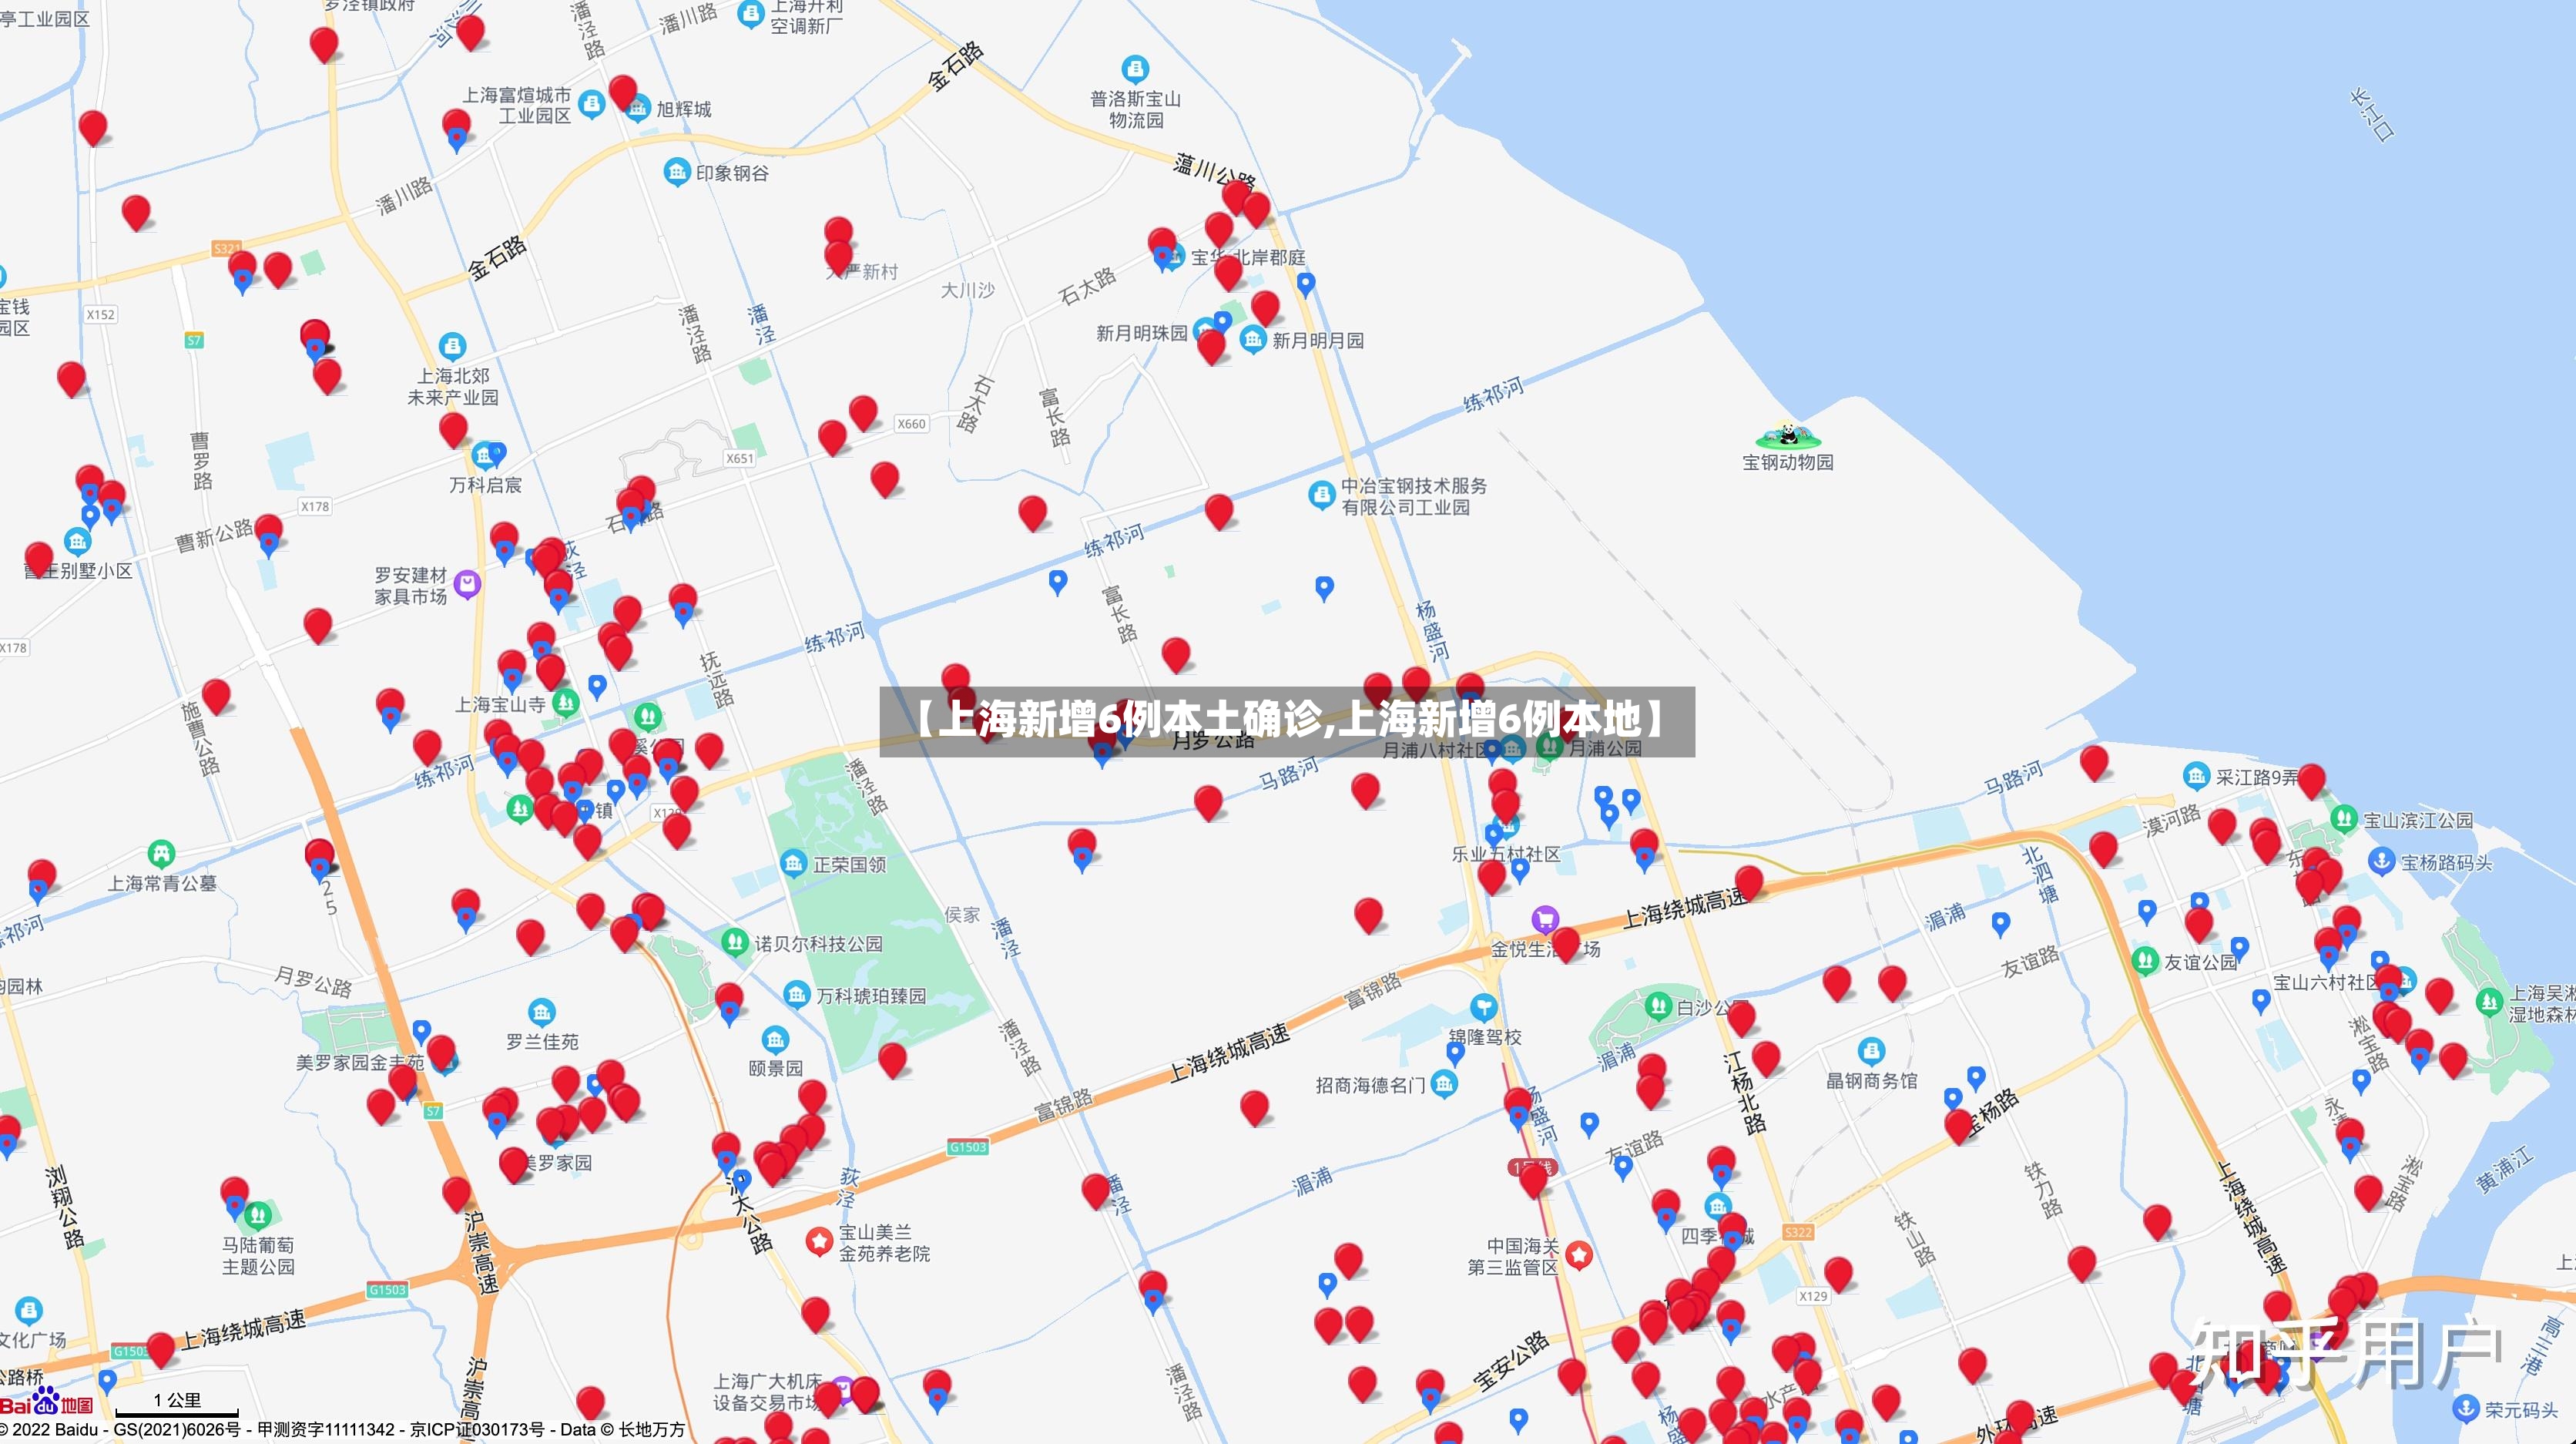
Task: Click the 上海绕城高速 G1503 road badge near 富锦路
Action: tap(968, 1147)
